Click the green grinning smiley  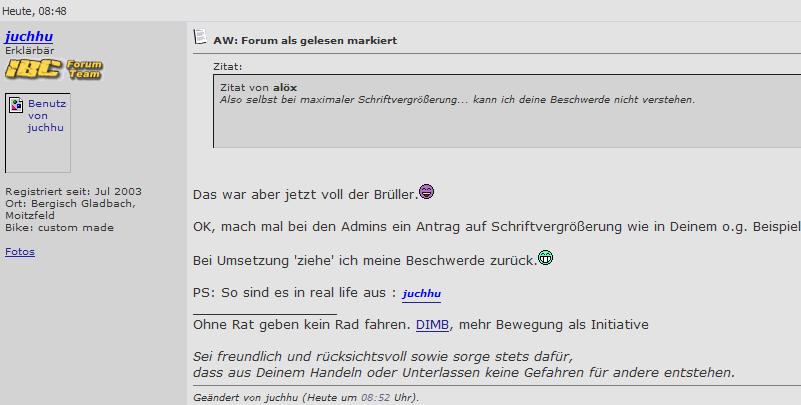pos(546,257)
